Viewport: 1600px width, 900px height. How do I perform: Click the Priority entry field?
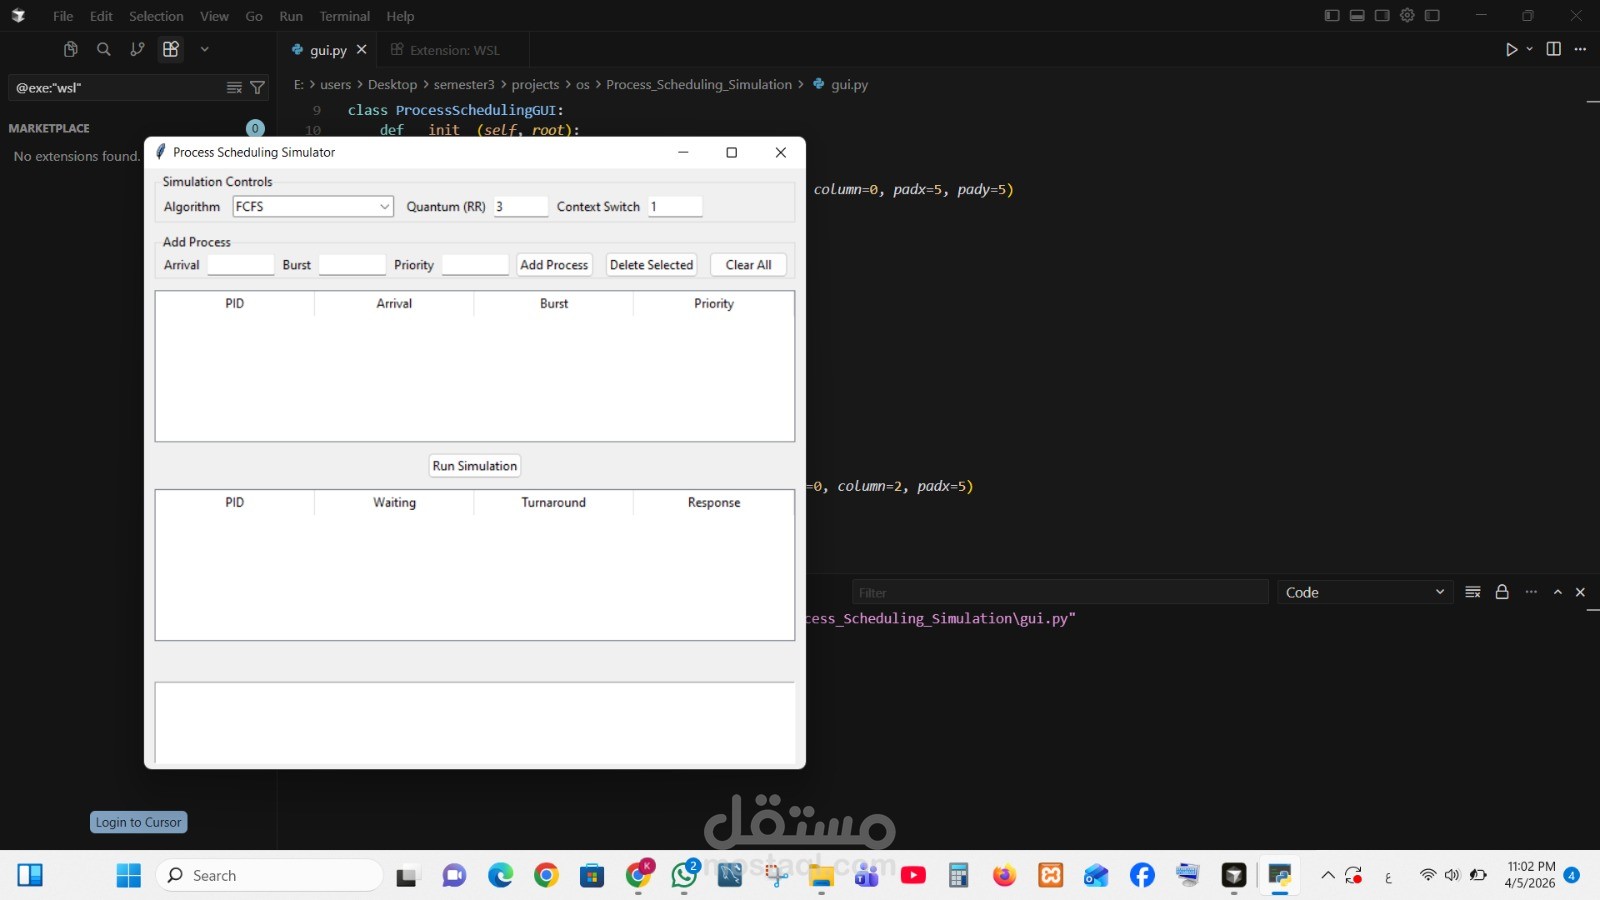coord(476,265)
